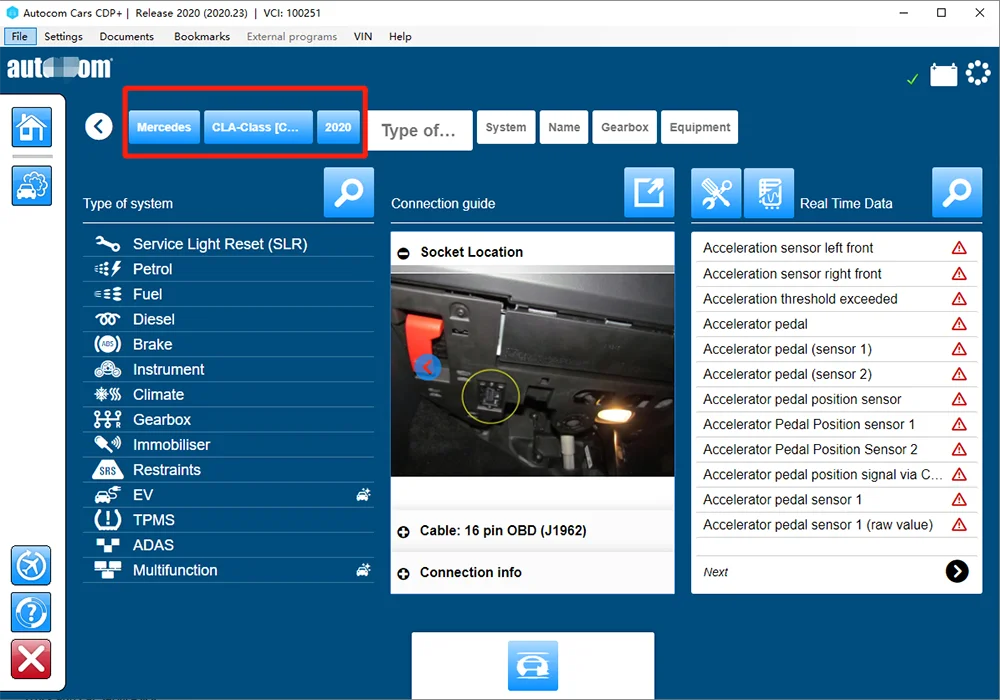Click the battery status icon at top right
Screen dimensions: 1000x700
pyautogui.click(x=943, y=75)
